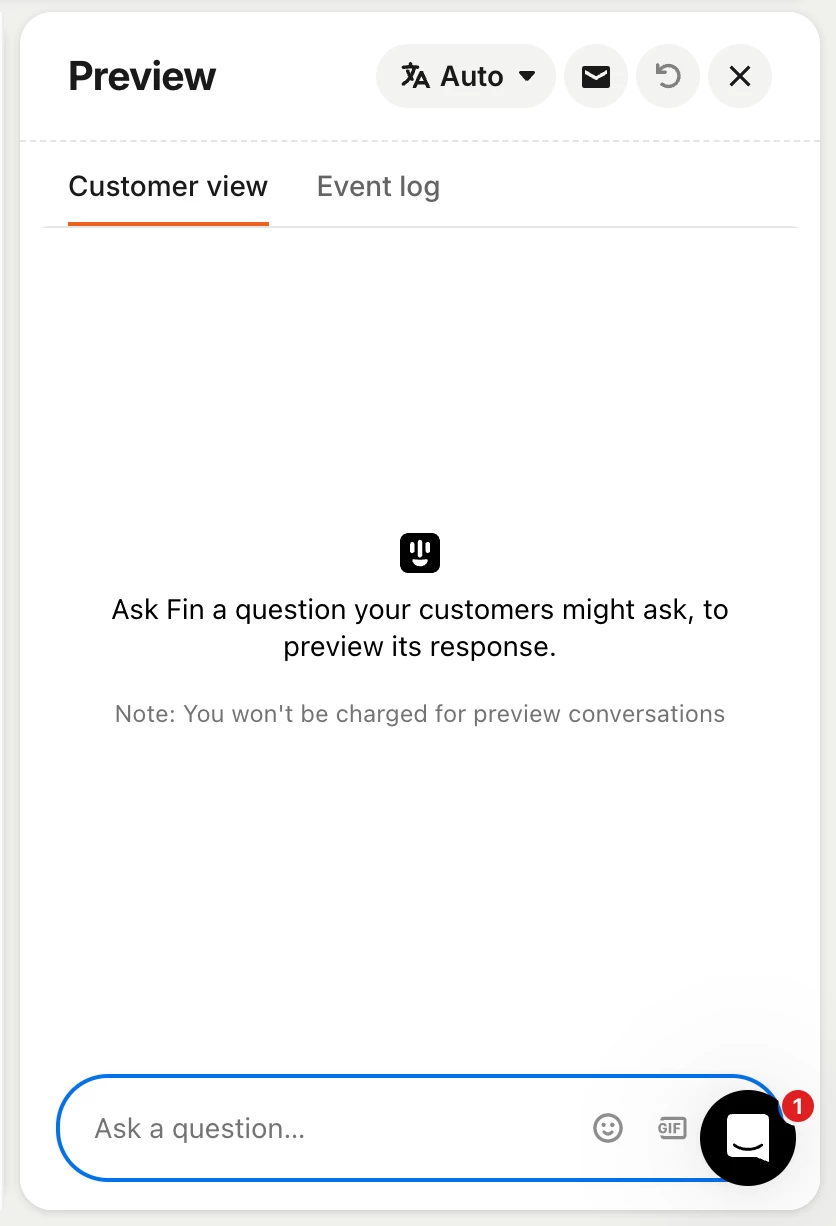The height and width of the screenshot is (1226, 836).
Task: Open the GIF picker icon
Action: [x=671, y=1129]
